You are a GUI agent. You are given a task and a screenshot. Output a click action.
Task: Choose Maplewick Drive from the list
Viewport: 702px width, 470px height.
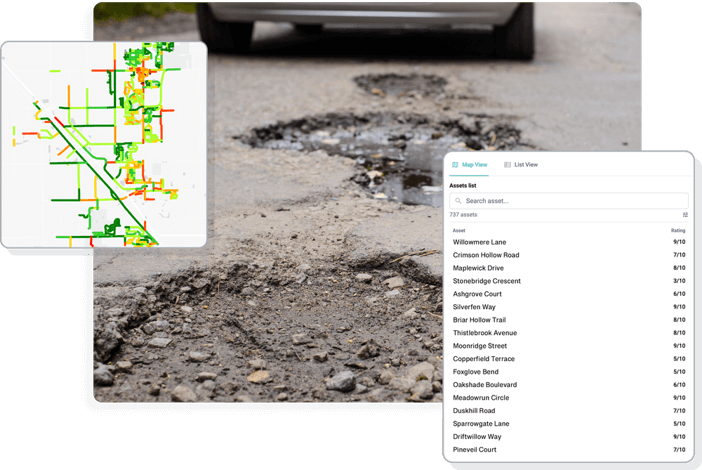(478, 268)
